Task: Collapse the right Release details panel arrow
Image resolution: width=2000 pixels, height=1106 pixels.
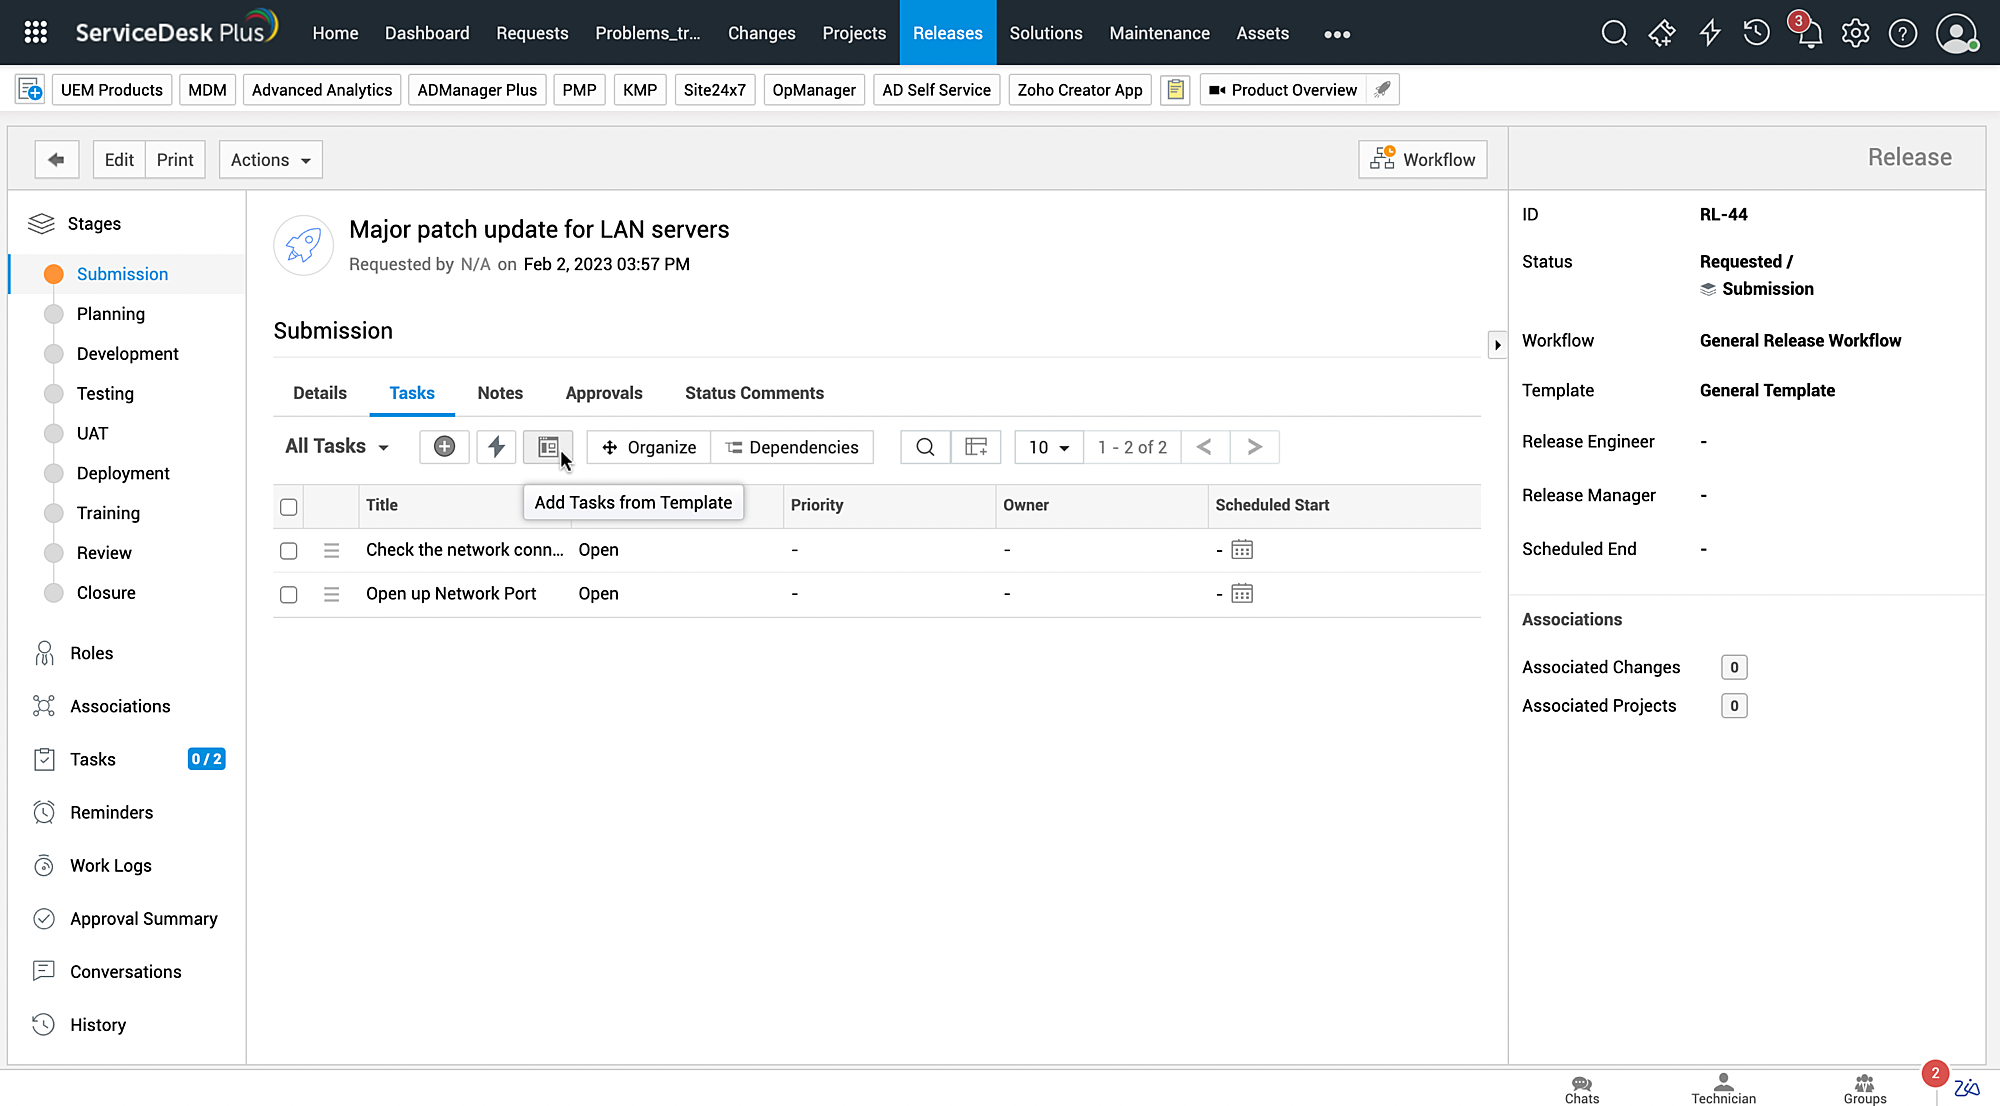Action: pos(1497,345)
